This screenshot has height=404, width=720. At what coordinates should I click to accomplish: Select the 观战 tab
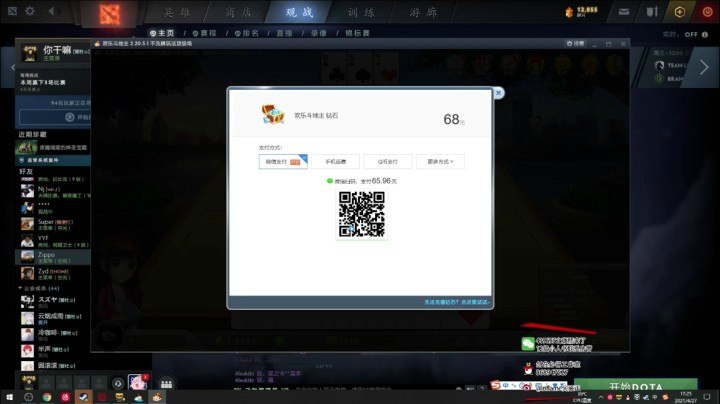[x=299, y=12]
